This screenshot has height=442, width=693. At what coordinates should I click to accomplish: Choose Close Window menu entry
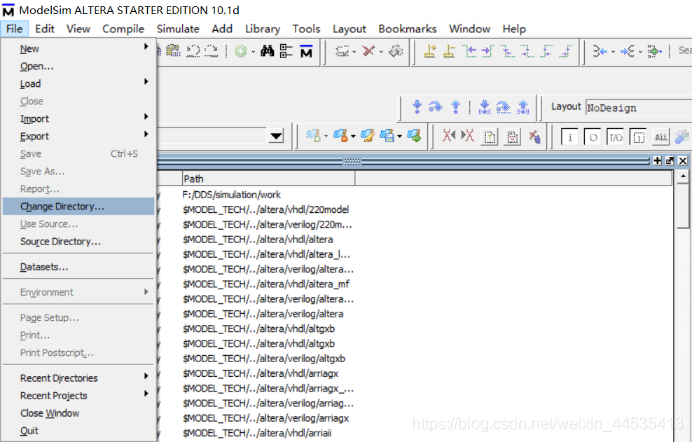coord(78,413)
